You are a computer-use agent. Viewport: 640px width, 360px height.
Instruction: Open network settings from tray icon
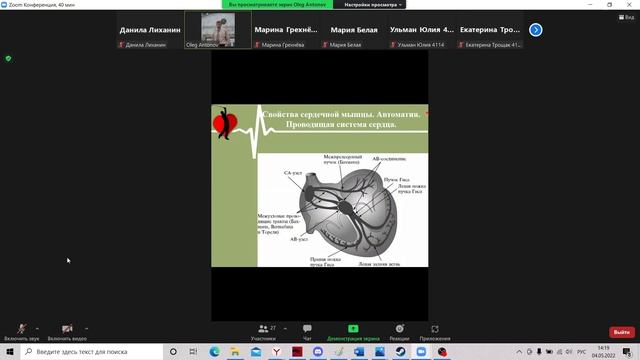560,351
